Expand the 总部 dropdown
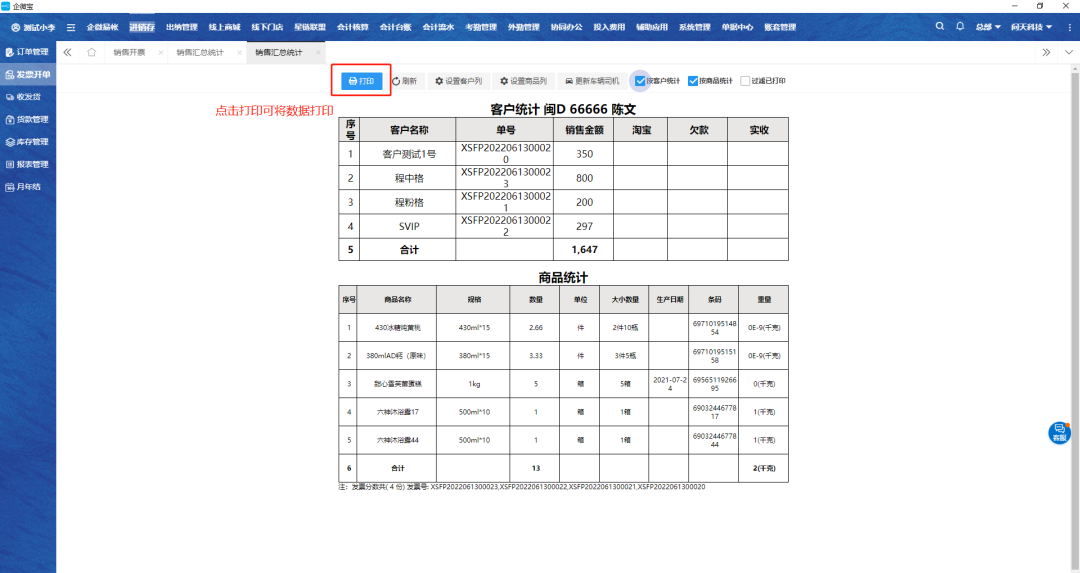The image size is (1080, 573). pyautogui.click(x=988, y=26)
